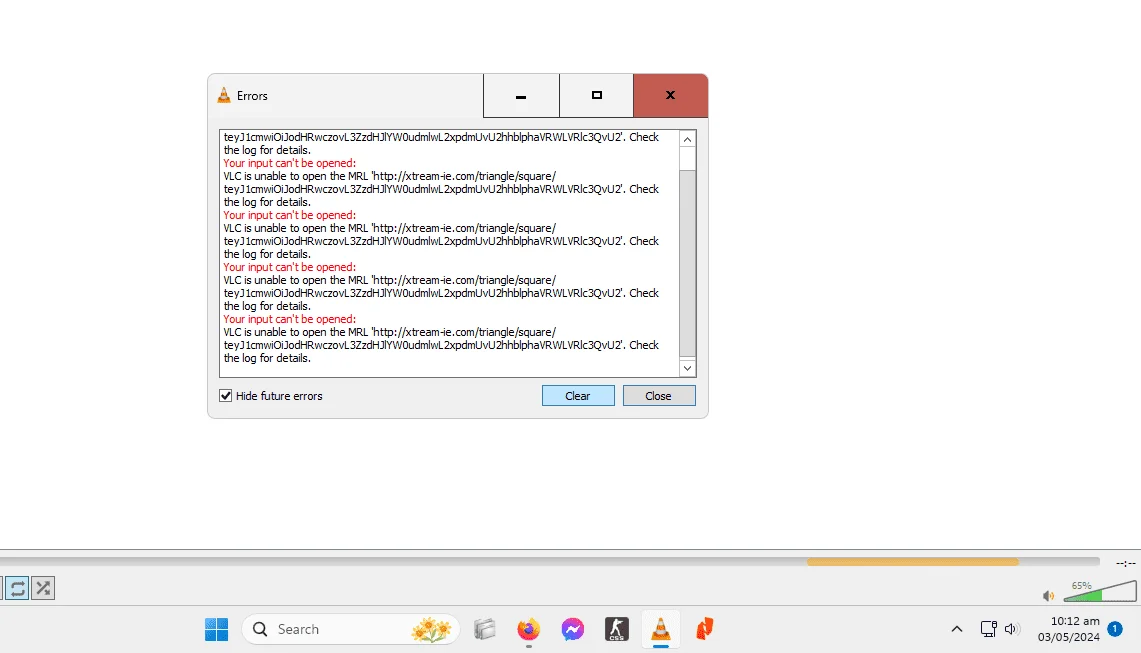Clear the error list with Clear button
The height and width of the screenshot is (653, 1141).
pyautogui.click(x=578, y=396)
